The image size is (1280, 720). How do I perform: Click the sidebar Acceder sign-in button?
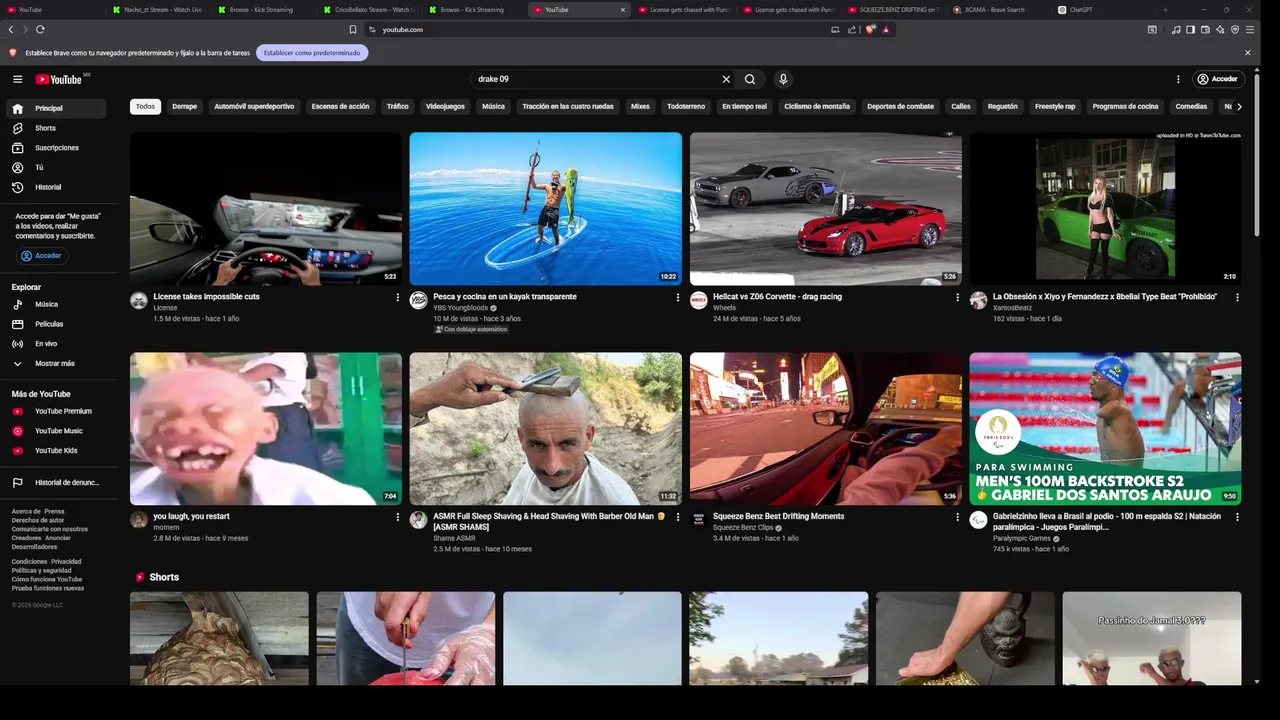point(41,256)
